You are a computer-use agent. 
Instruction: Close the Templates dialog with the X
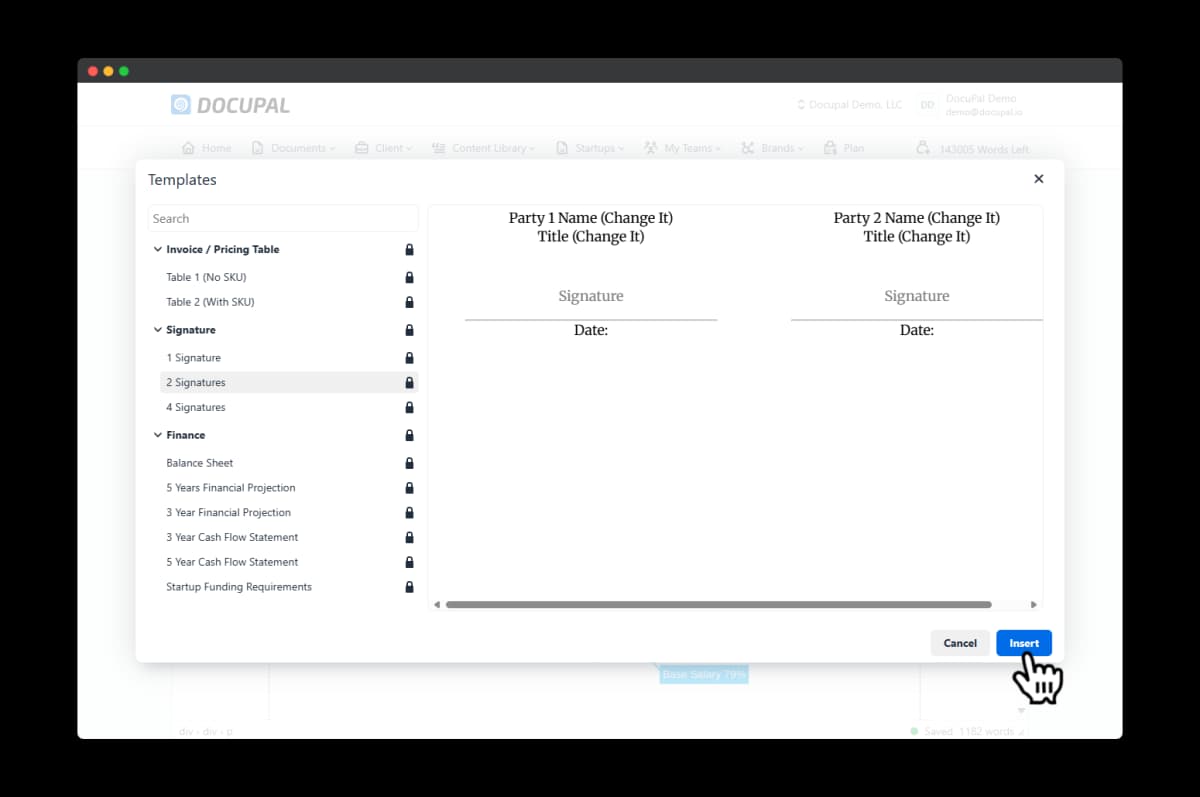pyautogui.click(x=1038, y=179)
